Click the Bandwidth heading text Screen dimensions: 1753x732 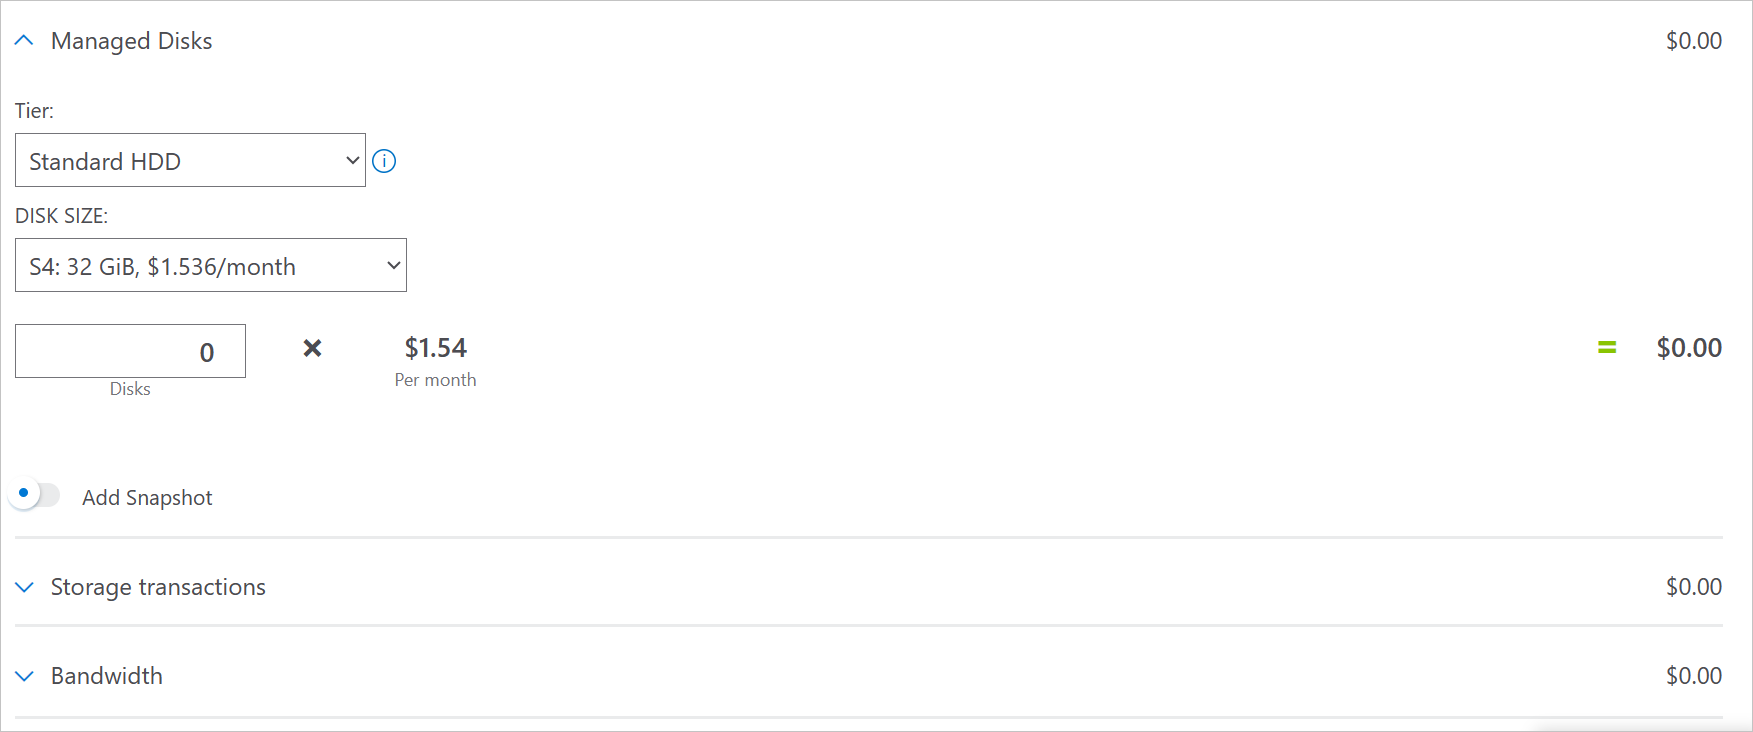tap(107, 676)
